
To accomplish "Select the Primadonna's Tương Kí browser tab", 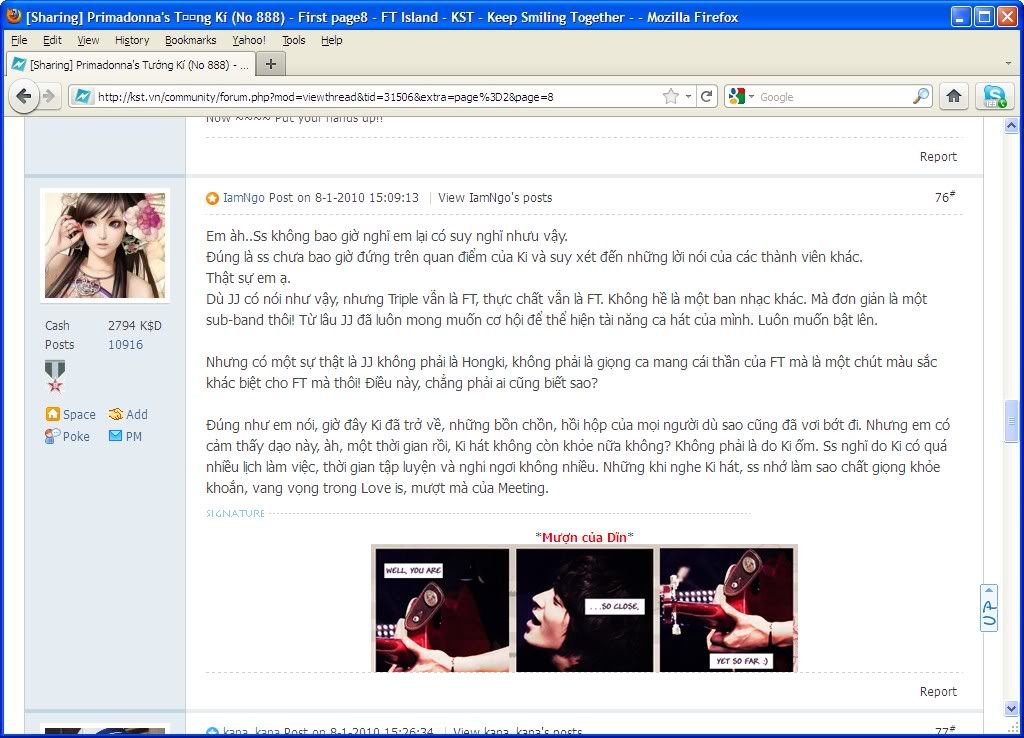I will [x=131, y=65].
